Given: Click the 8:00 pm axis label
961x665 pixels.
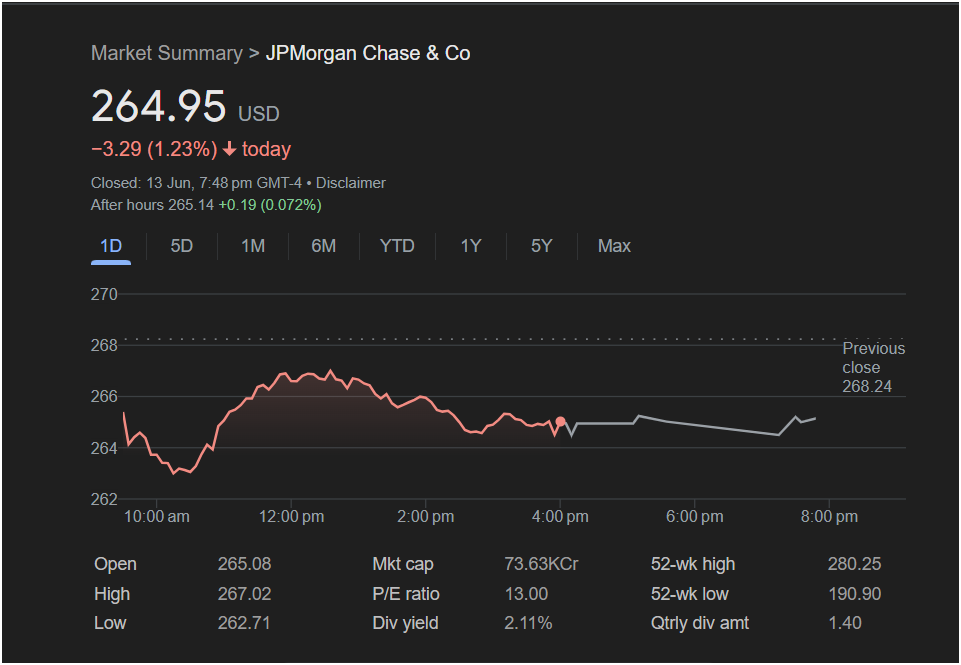Looking at the screenshot, I should point(829,517).
